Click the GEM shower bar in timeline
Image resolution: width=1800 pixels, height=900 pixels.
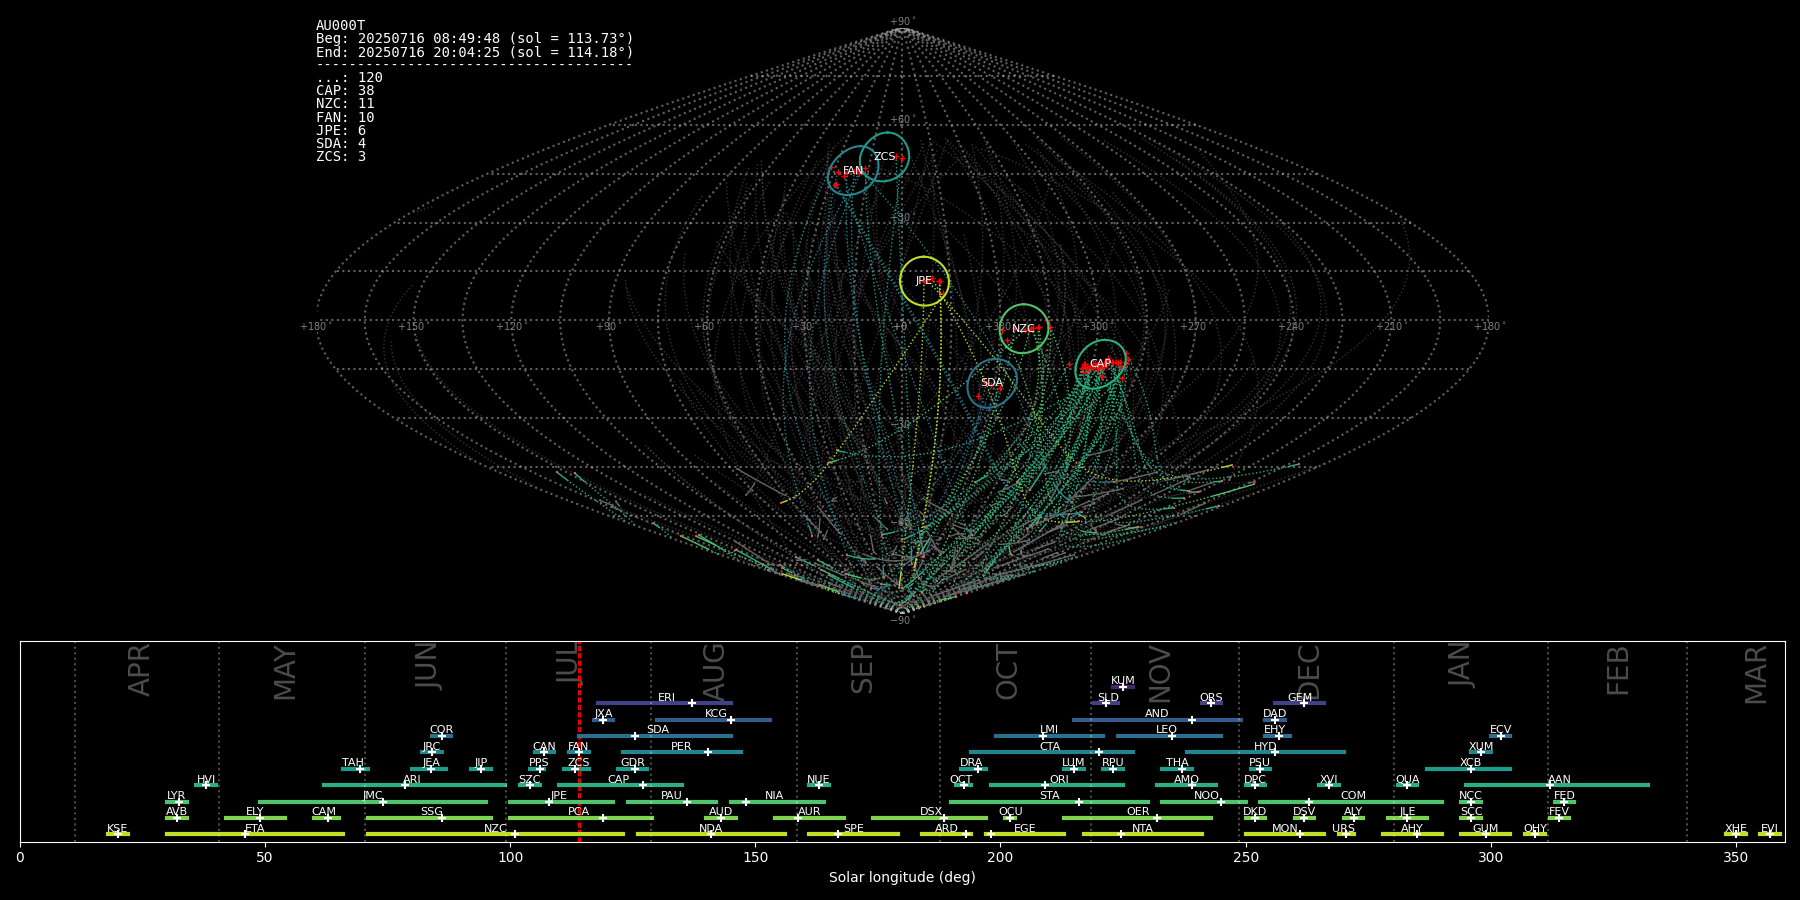point(1299,703)
